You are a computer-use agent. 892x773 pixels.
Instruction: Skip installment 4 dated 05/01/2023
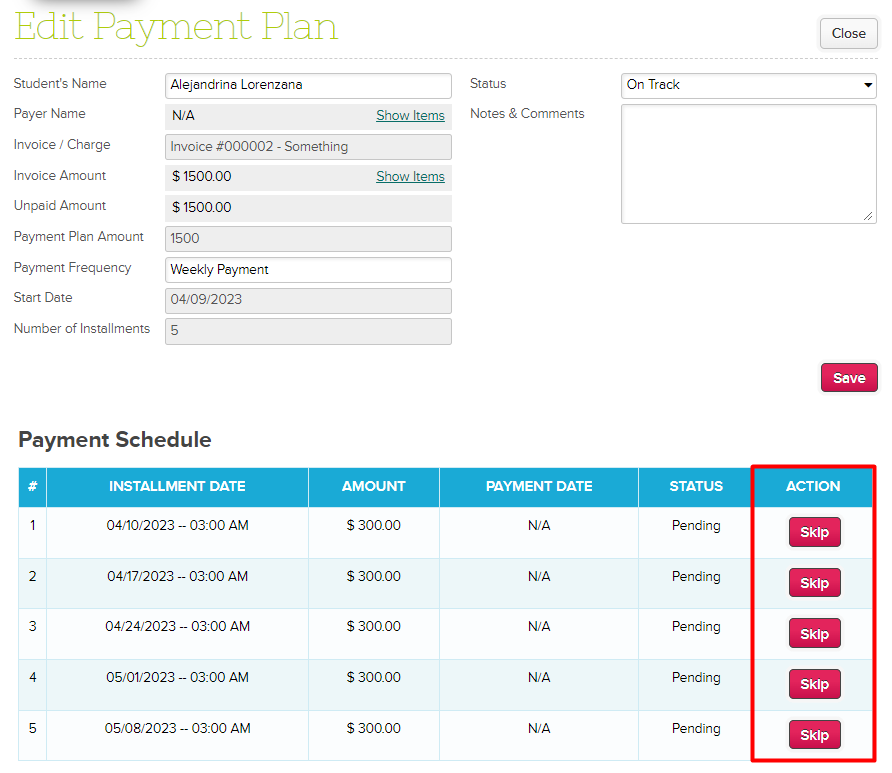[x=814, y=684]
